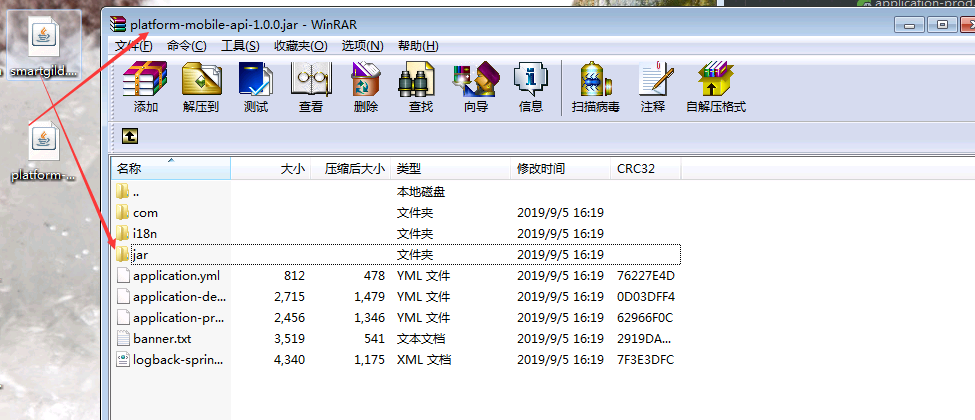Image resolution: width=975 pixels, height=420 pixels.
Task: Click the com folder's date 2019/9/5 16:19
Action: [560, 213]
